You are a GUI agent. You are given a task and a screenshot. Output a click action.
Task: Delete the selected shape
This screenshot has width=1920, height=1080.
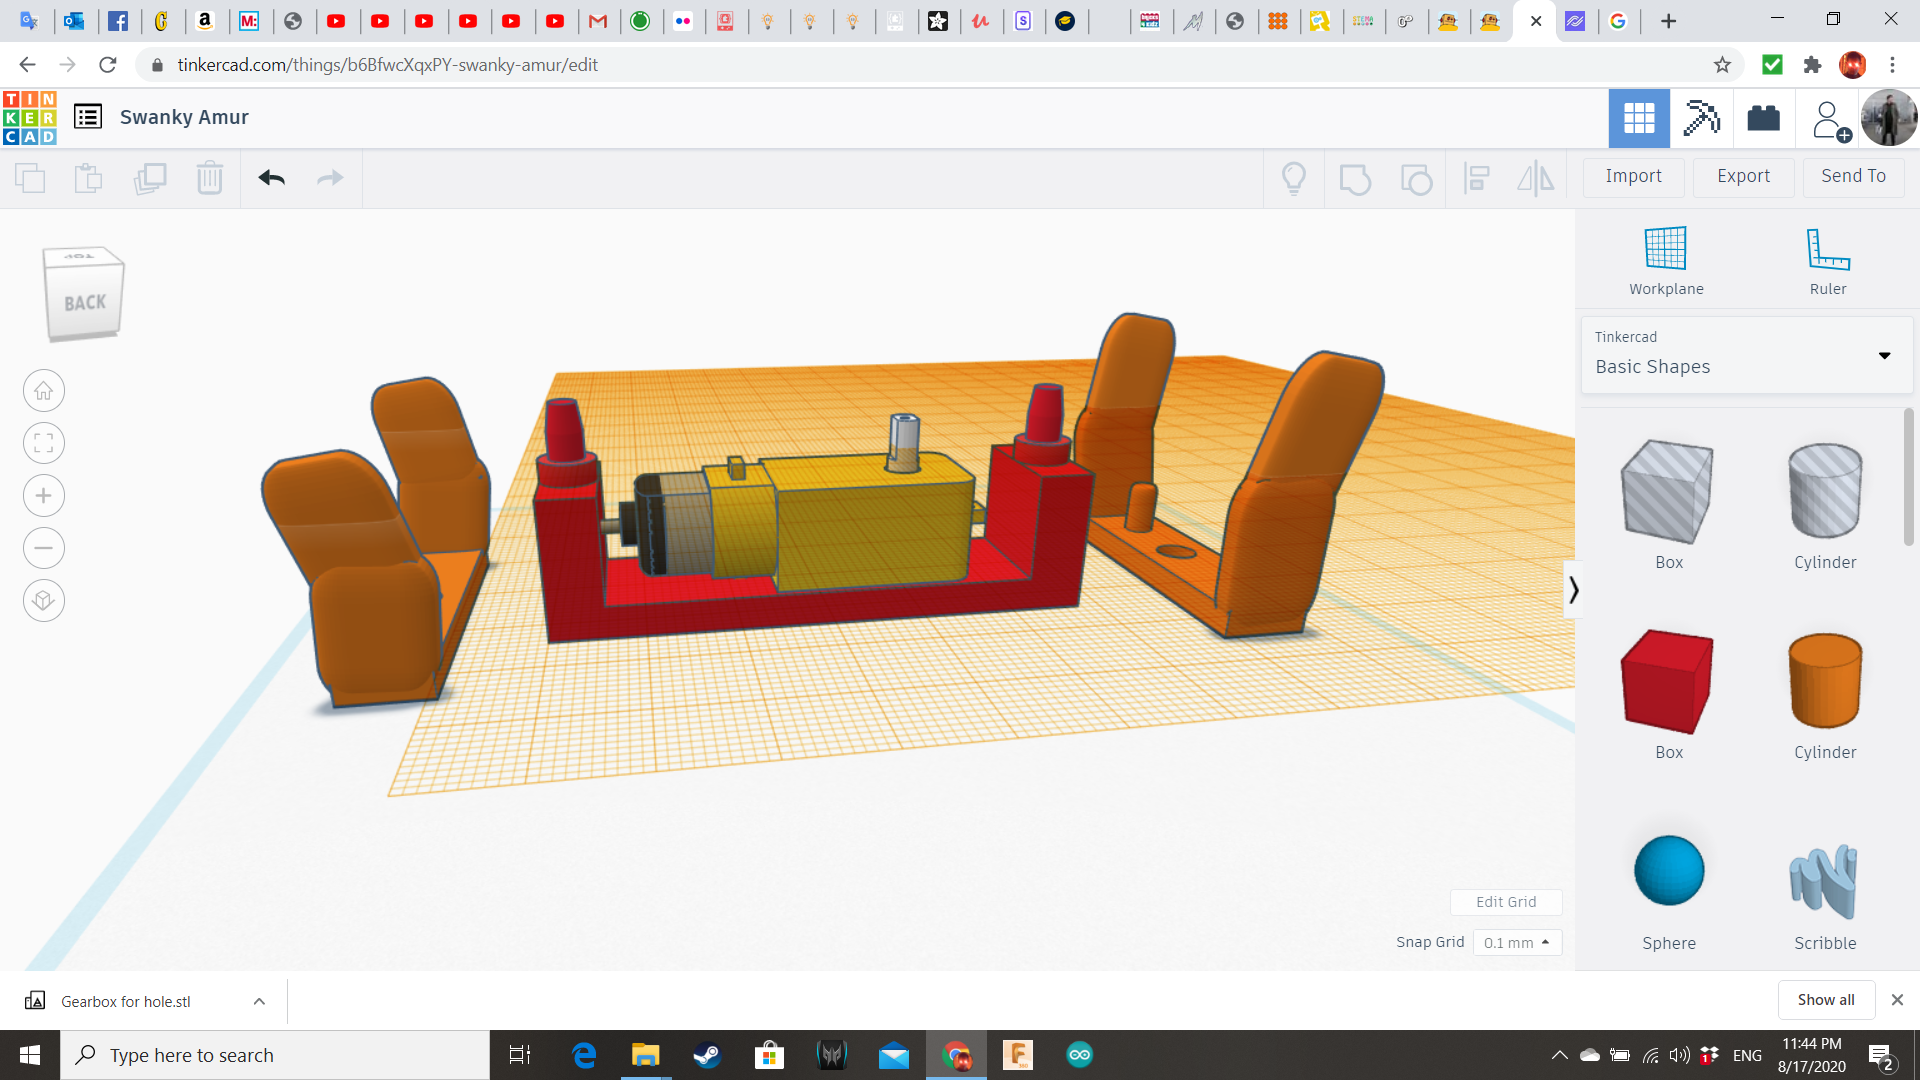(209, 178)
